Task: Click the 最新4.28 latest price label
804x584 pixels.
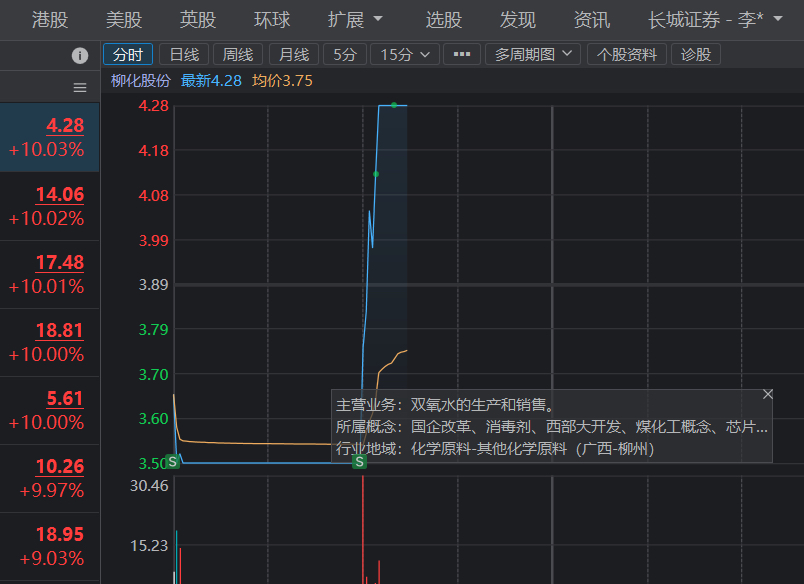Action: (211, 81)
